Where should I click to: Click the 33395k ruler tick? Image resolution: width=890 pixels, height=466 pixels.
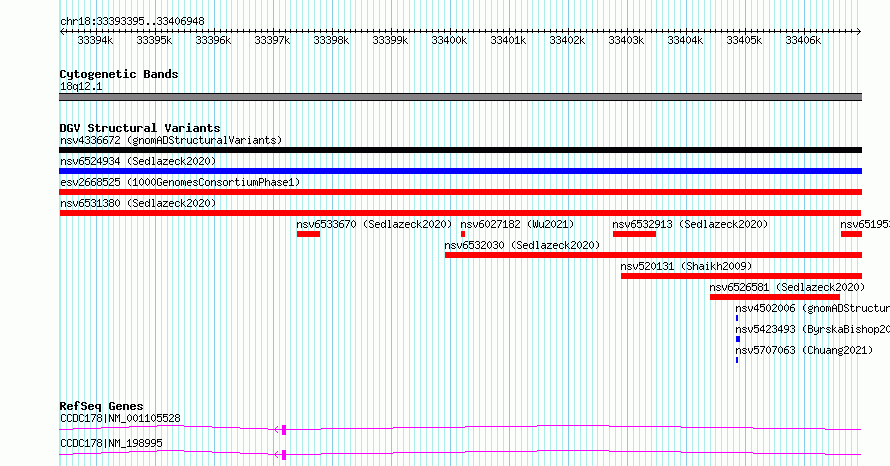pos(154,40)
